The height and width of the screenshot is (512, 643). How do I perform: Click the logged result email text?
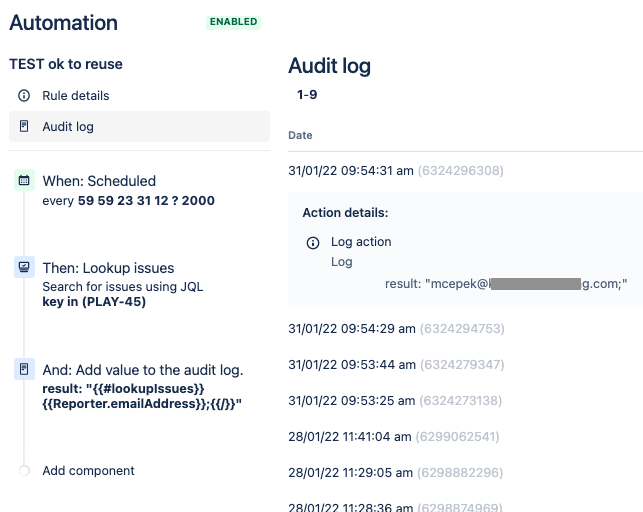[x=506, y=284]
